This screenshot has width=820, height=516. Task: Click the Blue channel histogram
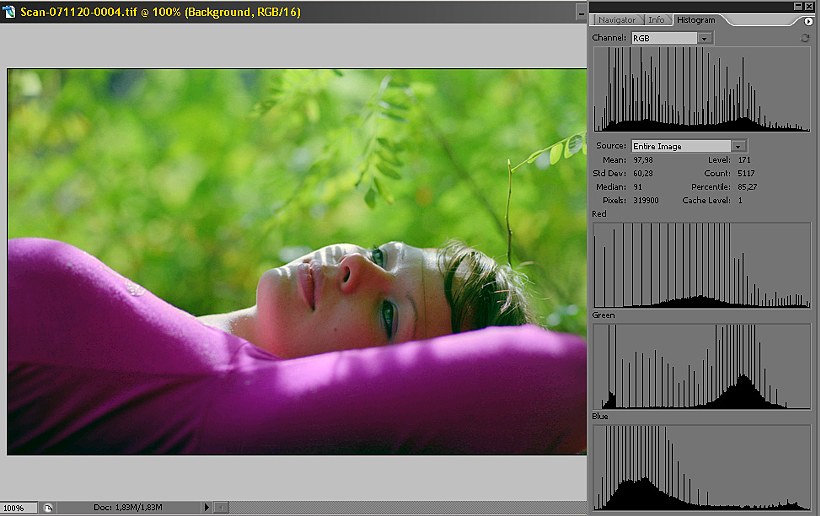coord(701,467)
